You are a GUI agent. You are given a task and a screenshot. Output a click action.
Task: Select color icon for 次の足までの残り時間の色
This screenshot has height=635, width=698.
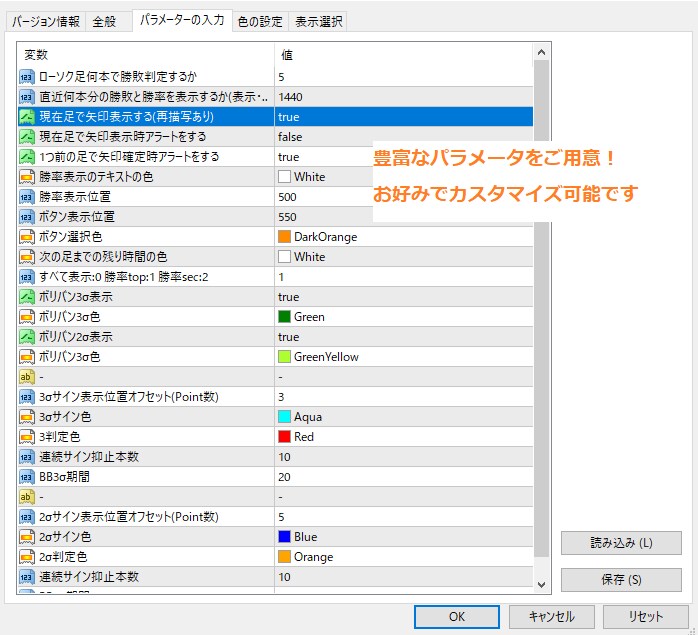point(27,257)
